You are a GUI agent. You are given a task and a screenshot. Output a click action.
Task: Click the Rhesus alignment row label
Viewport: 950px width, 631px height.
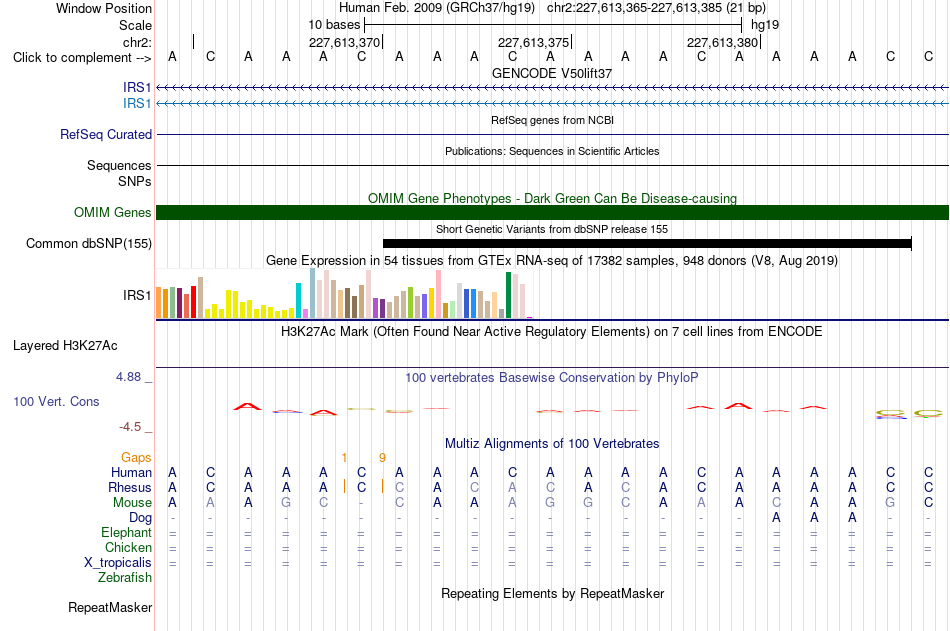(130, 487)
